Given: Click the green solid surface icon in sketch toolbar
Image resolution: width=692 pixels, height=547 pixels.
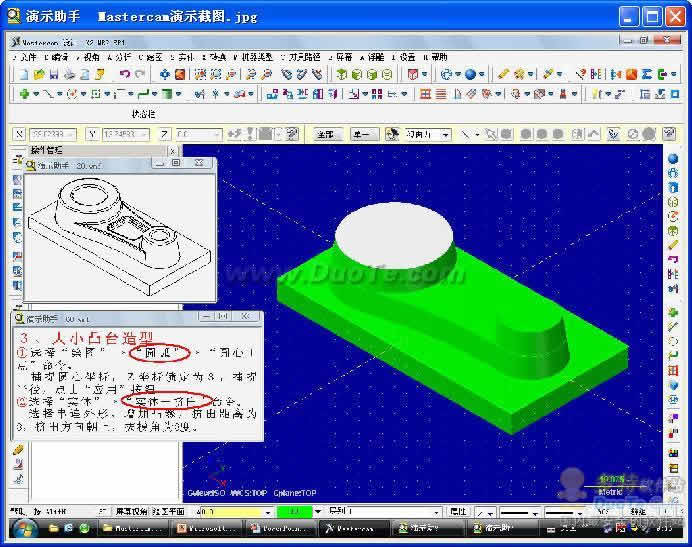Looking at the screenshot, I should pyautogui.click(x=167, y=94).
